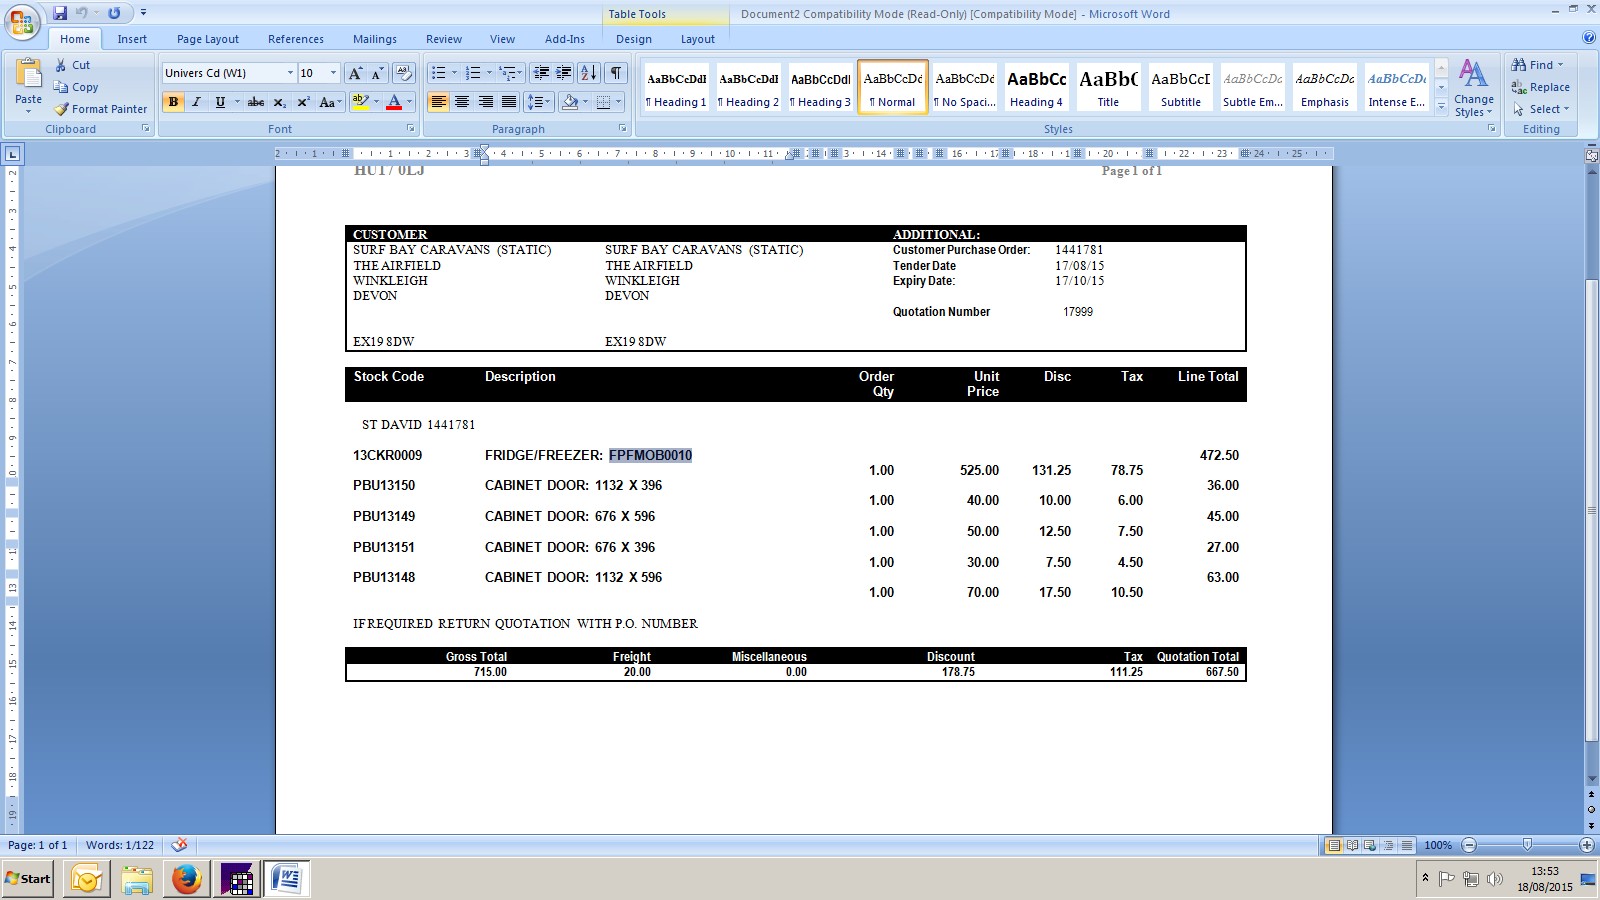Click the Center alignment icon
The image size is (1600, 900).
pyautogui.click(x=462, y=102)
